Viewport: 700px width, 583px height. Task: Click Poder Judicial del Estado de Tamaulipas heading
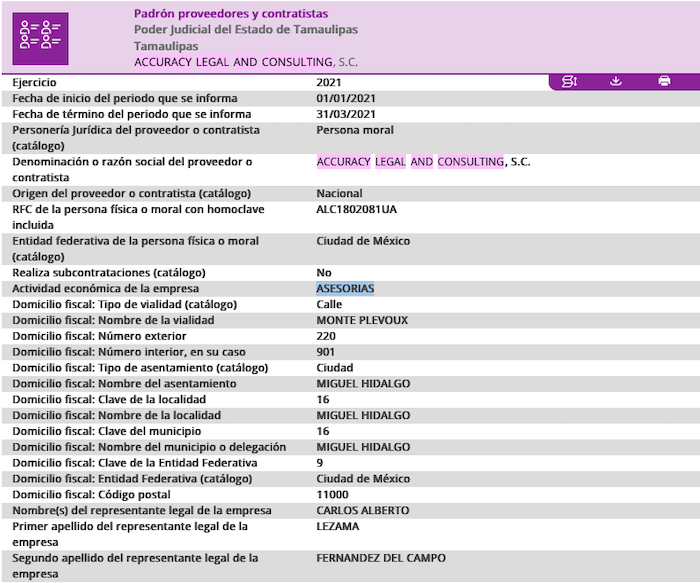click(x=245, y=30)
